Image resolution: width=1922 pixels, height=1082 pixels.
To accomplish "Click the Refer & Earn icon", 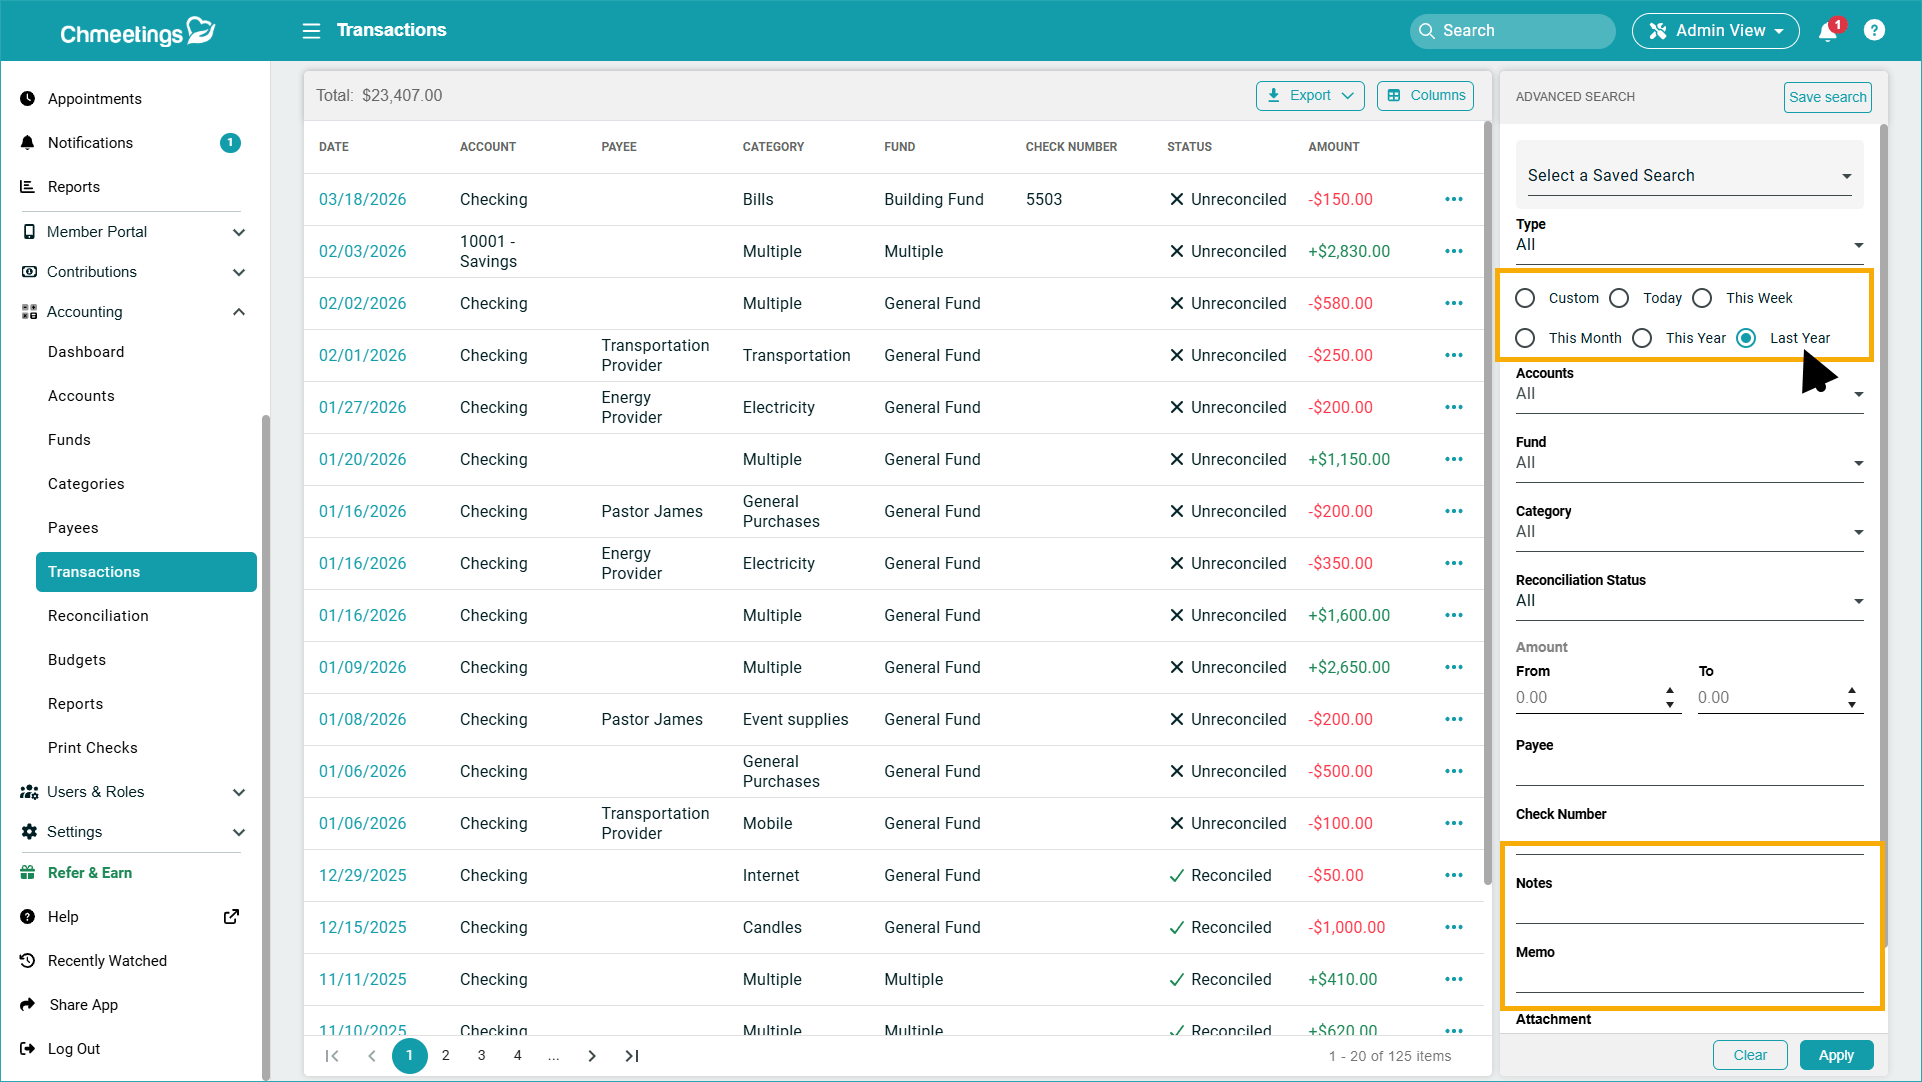I will (28, 872).
